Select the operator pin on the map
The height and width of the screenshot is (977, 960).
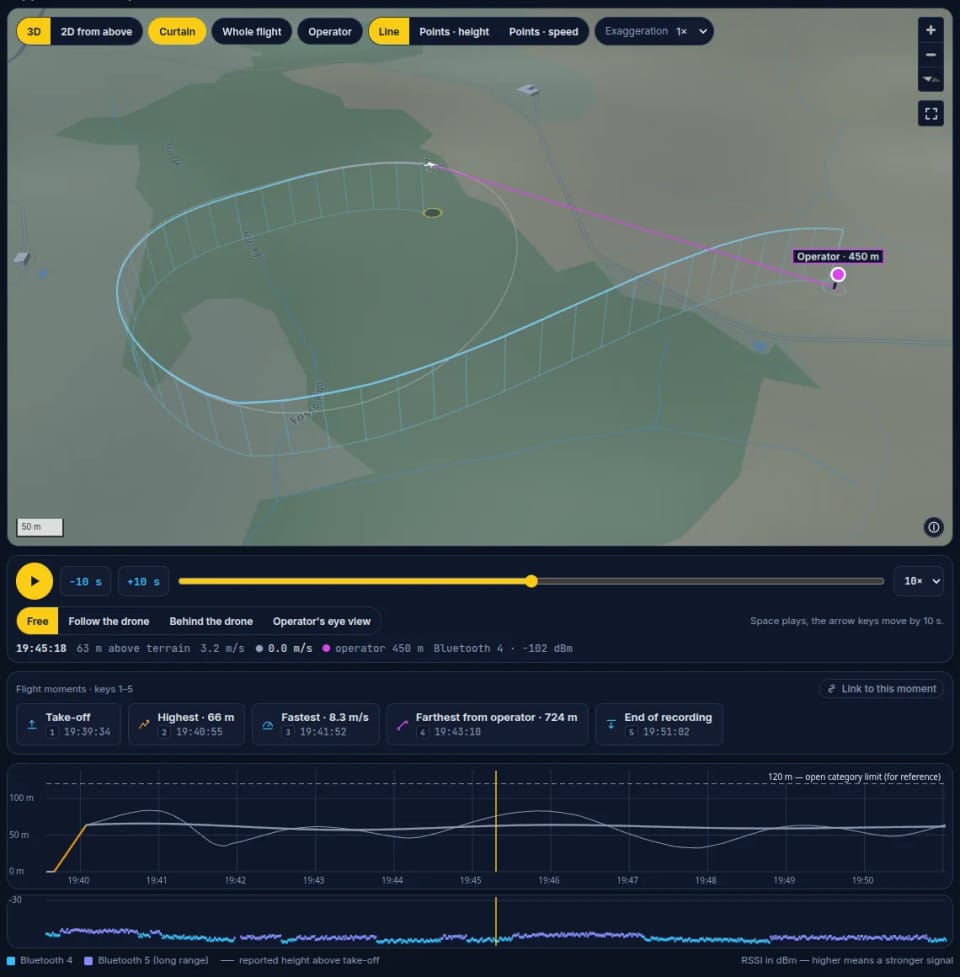click(838, 274)
